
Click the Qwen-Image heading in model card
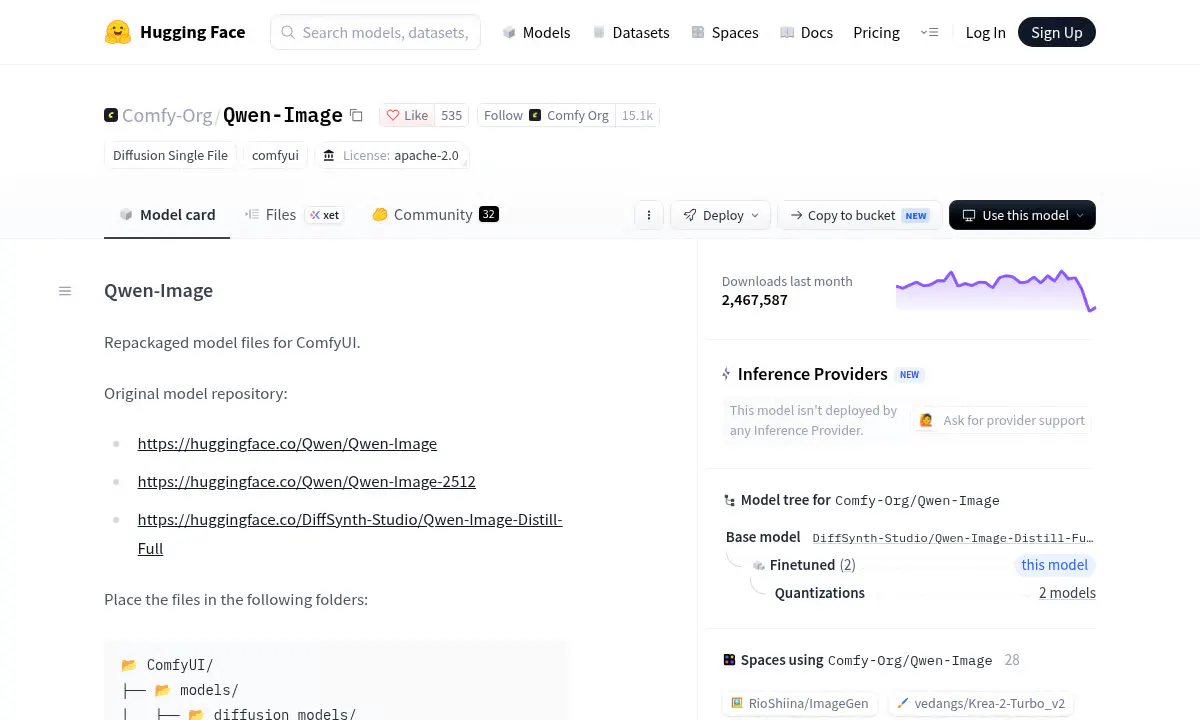click(x=158, y=291)
